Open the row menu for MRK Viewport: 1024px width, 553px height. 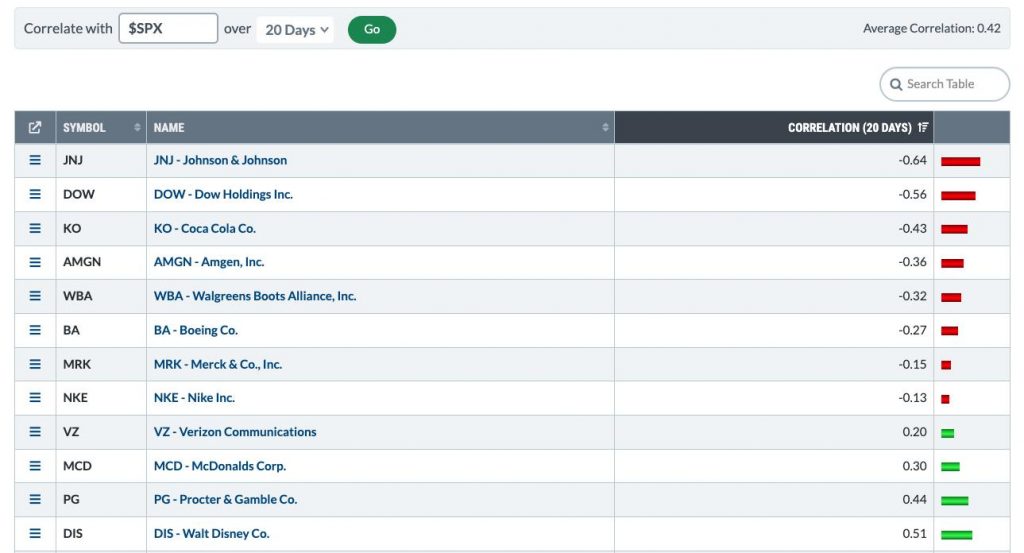(35, 364)
